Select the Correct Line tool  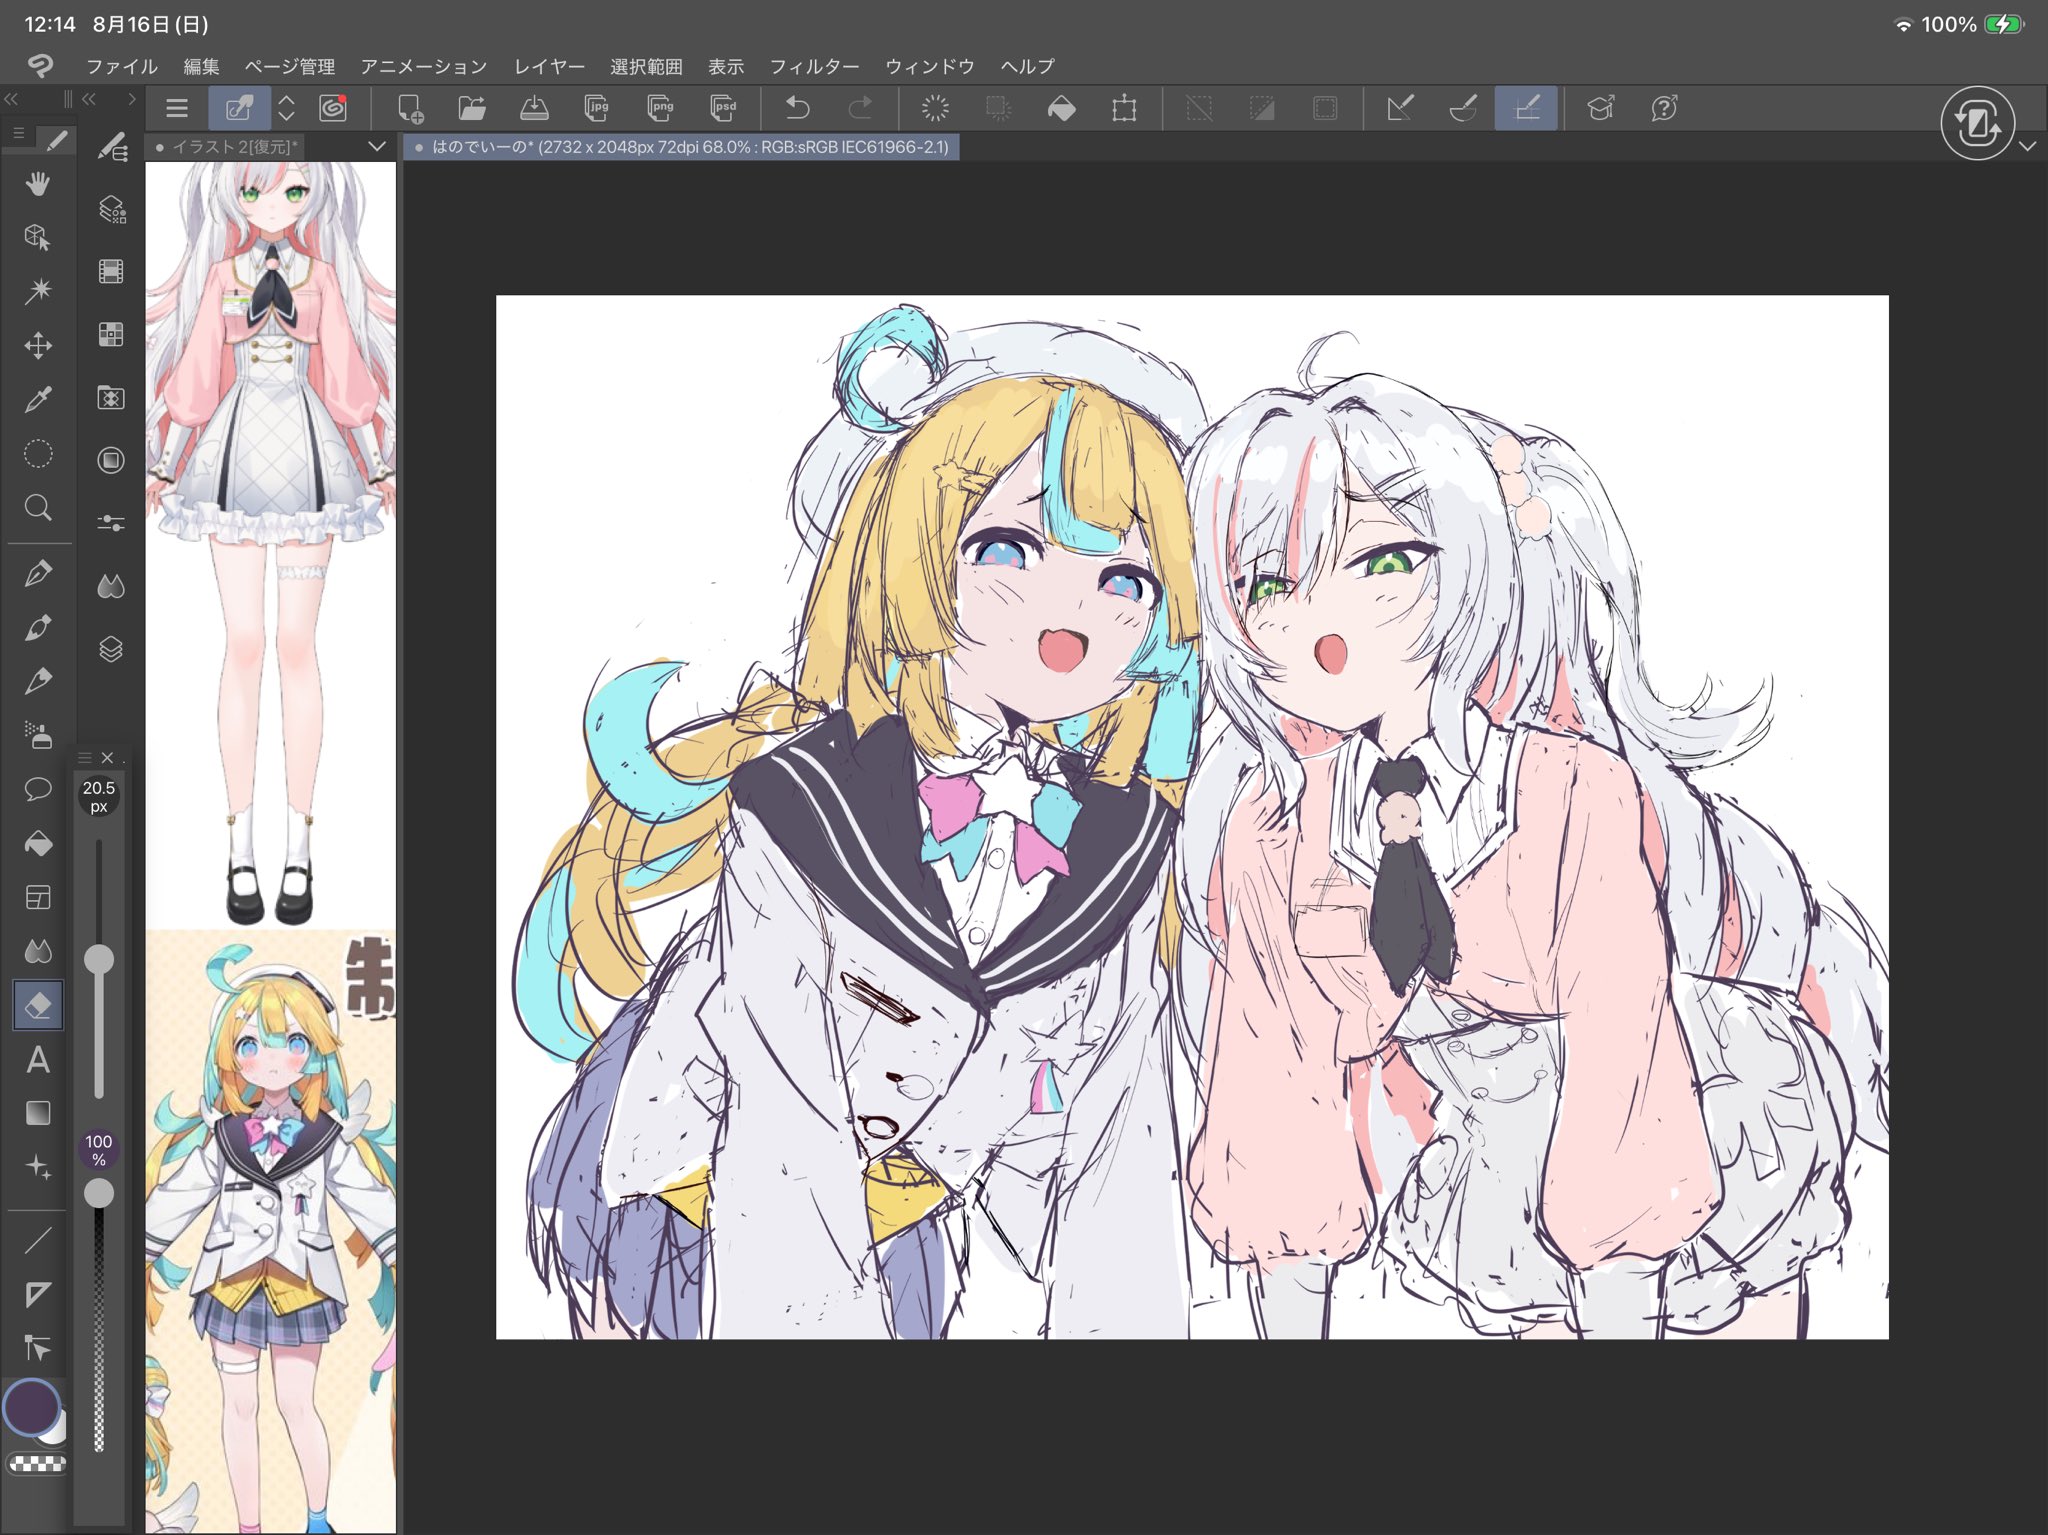pyautogui.click(x=38, y=1349)
